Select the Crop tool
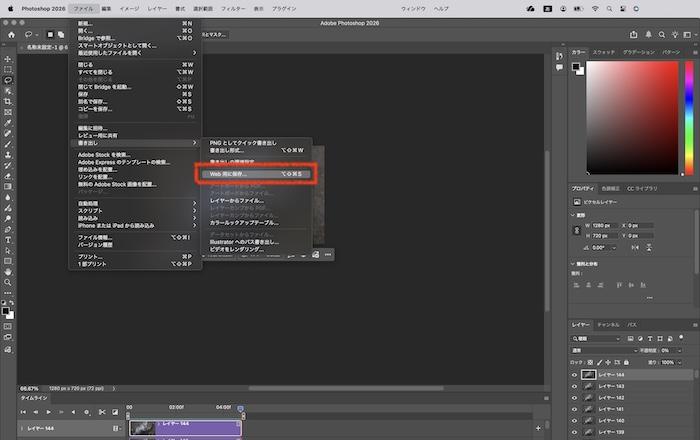The image size is (700, 440). point(8,102)
